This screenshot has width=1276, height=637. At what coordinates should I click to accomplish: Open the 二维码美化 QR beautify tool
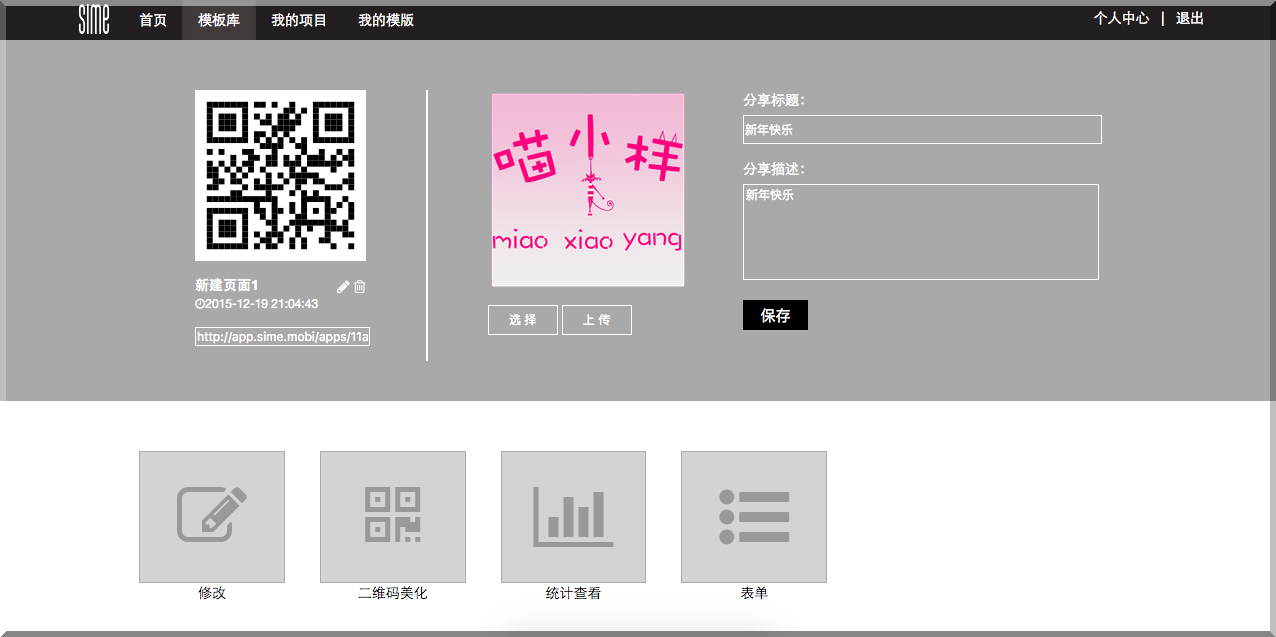coord(392,516)
